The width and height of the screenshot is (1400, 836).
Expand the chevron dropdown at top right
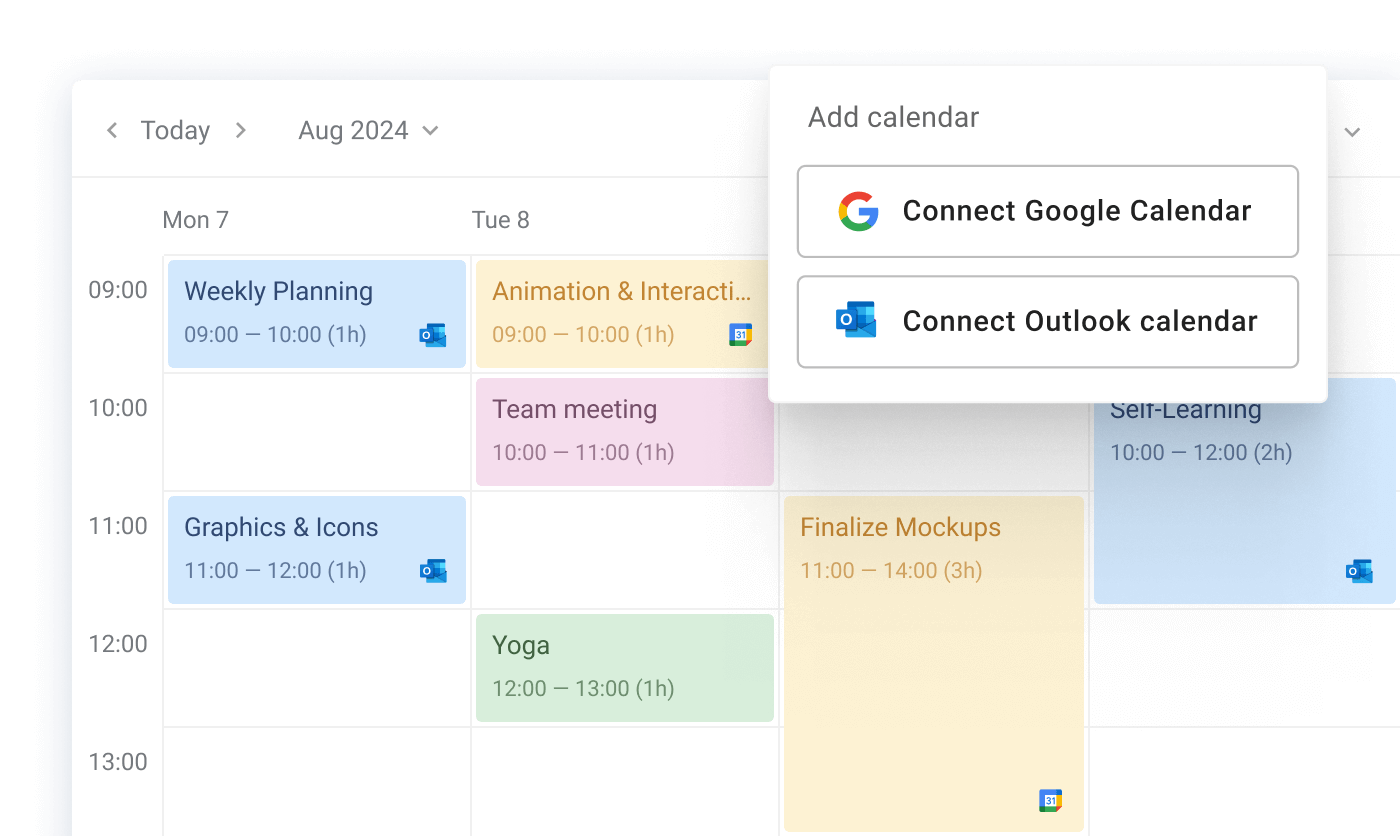1352,131
